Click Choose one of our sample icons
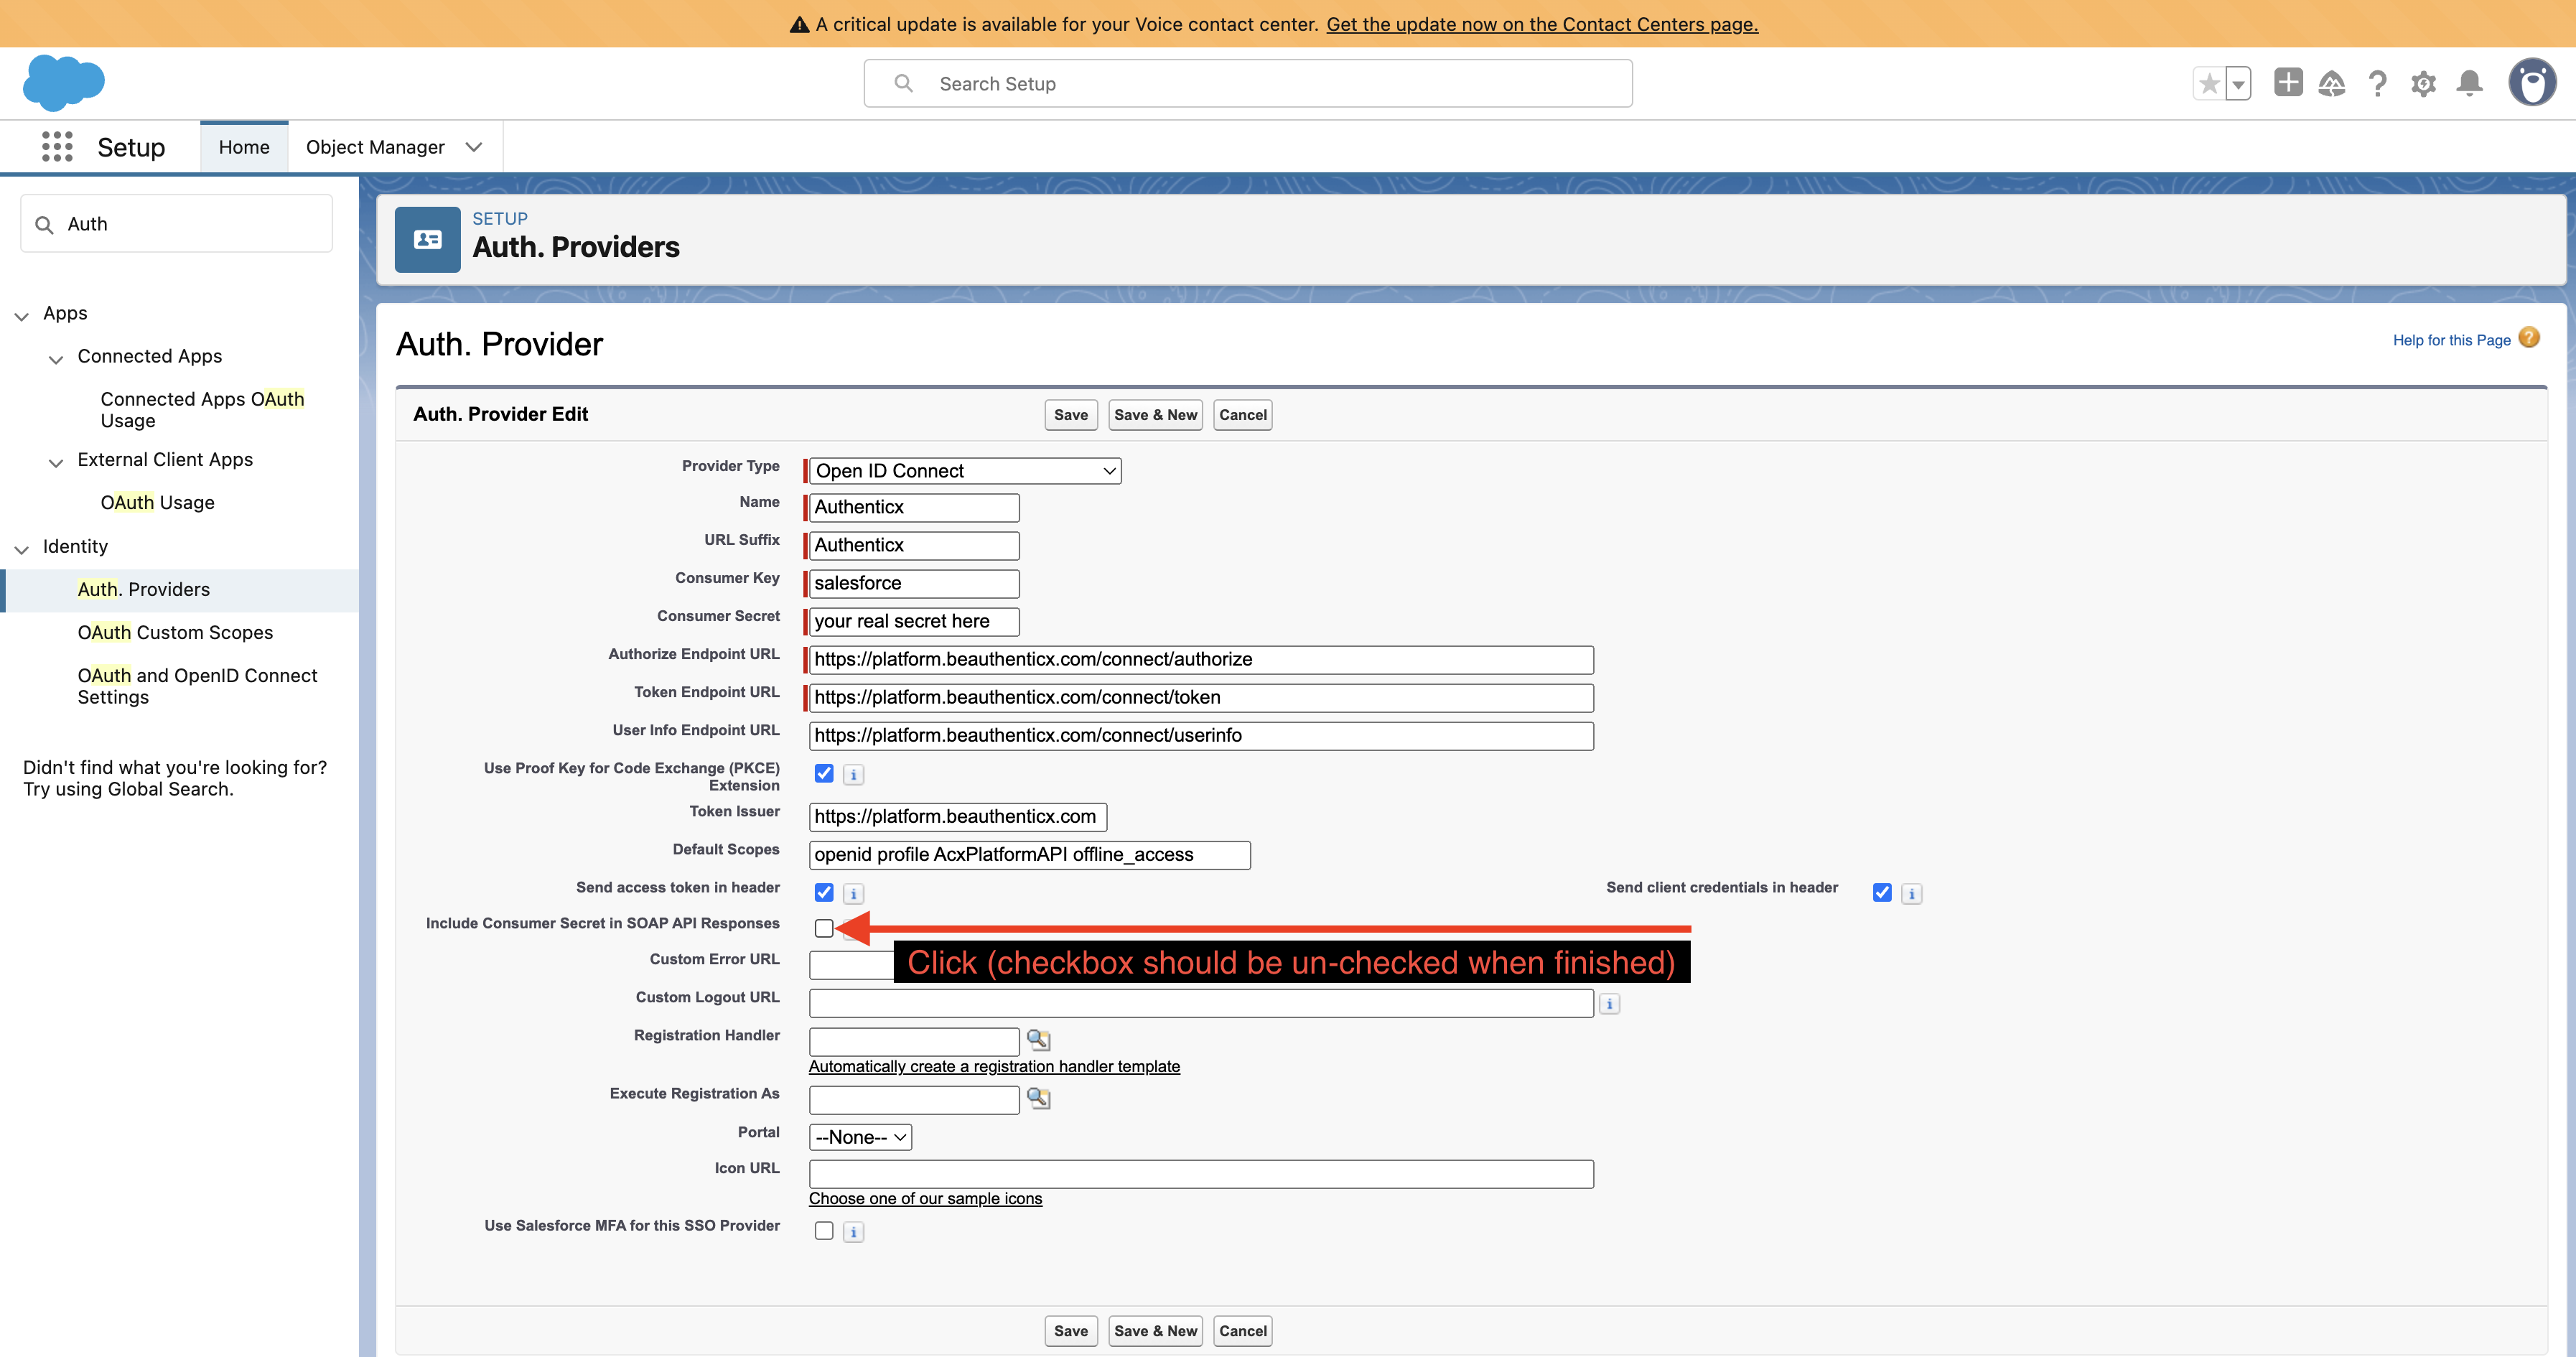Viewport: 2576px width, 1357px height. [925, 1199]
